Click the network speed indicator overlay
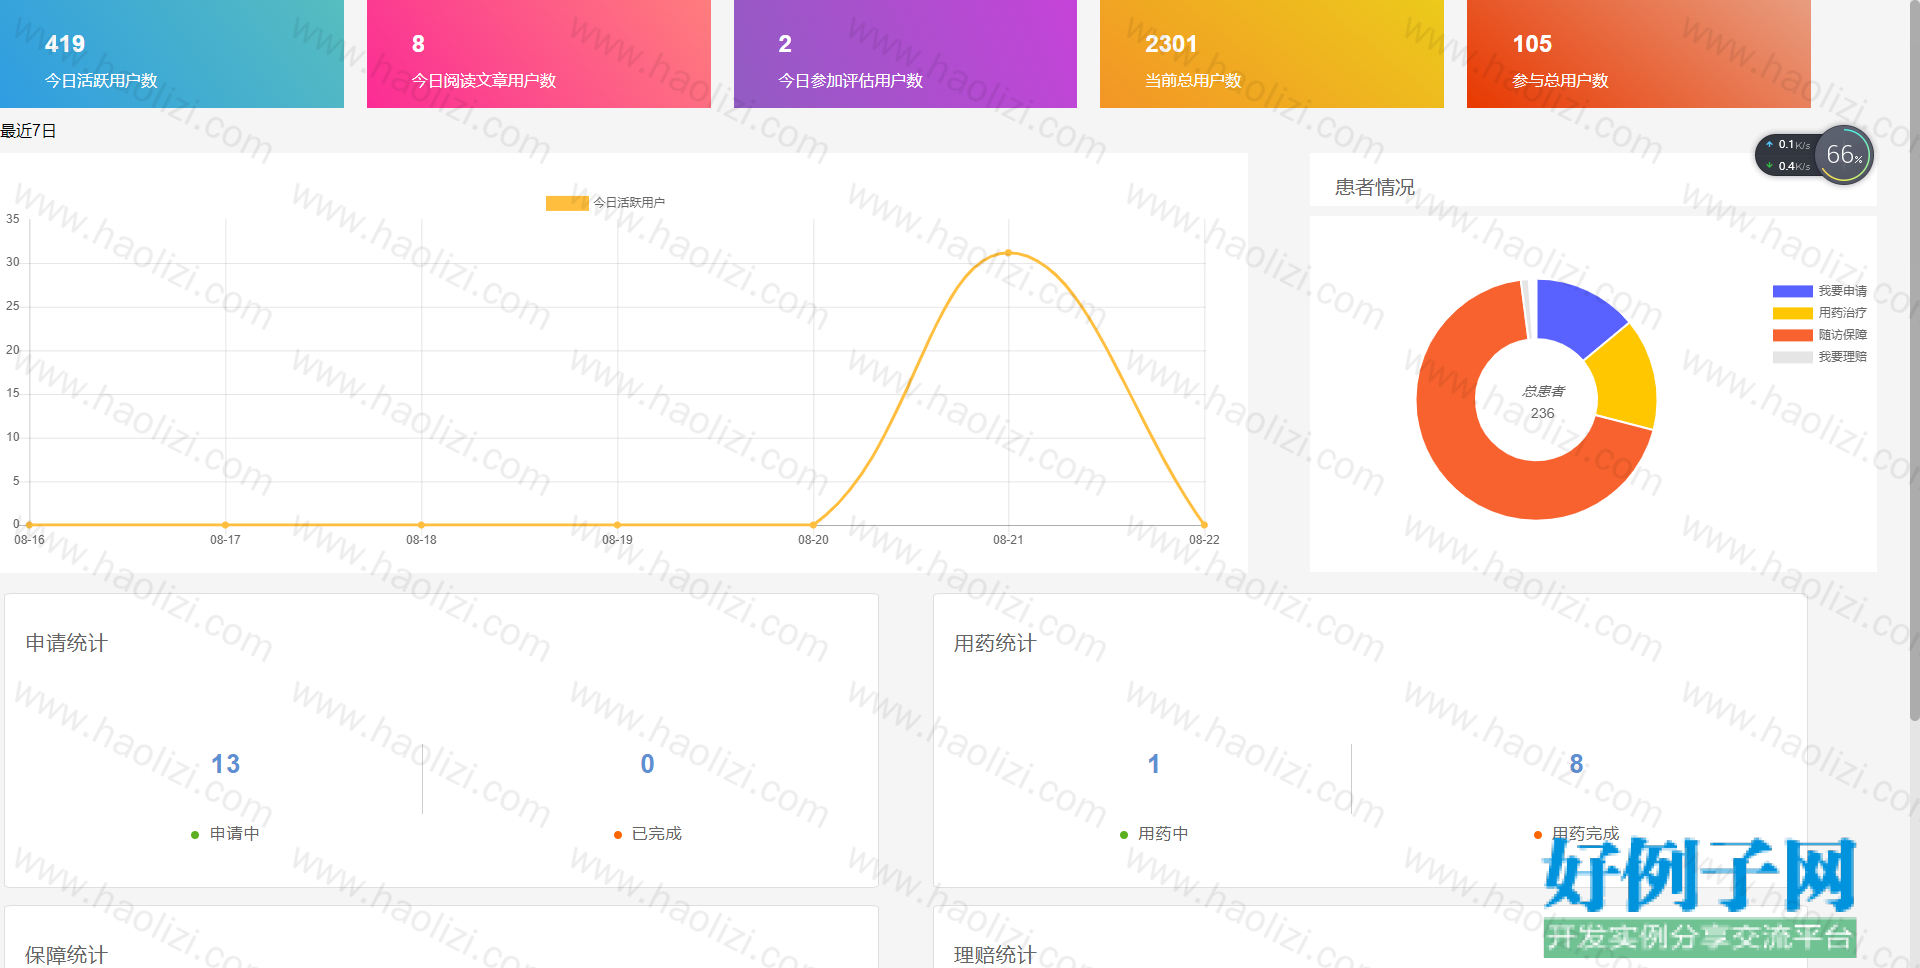The image size is (1920, 968). click(x=1789, y=155)
